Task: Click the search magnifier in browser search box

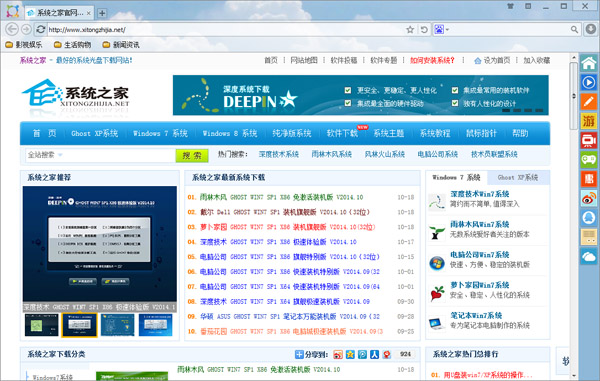Action: pyautogui.click(x=574, y=29)
